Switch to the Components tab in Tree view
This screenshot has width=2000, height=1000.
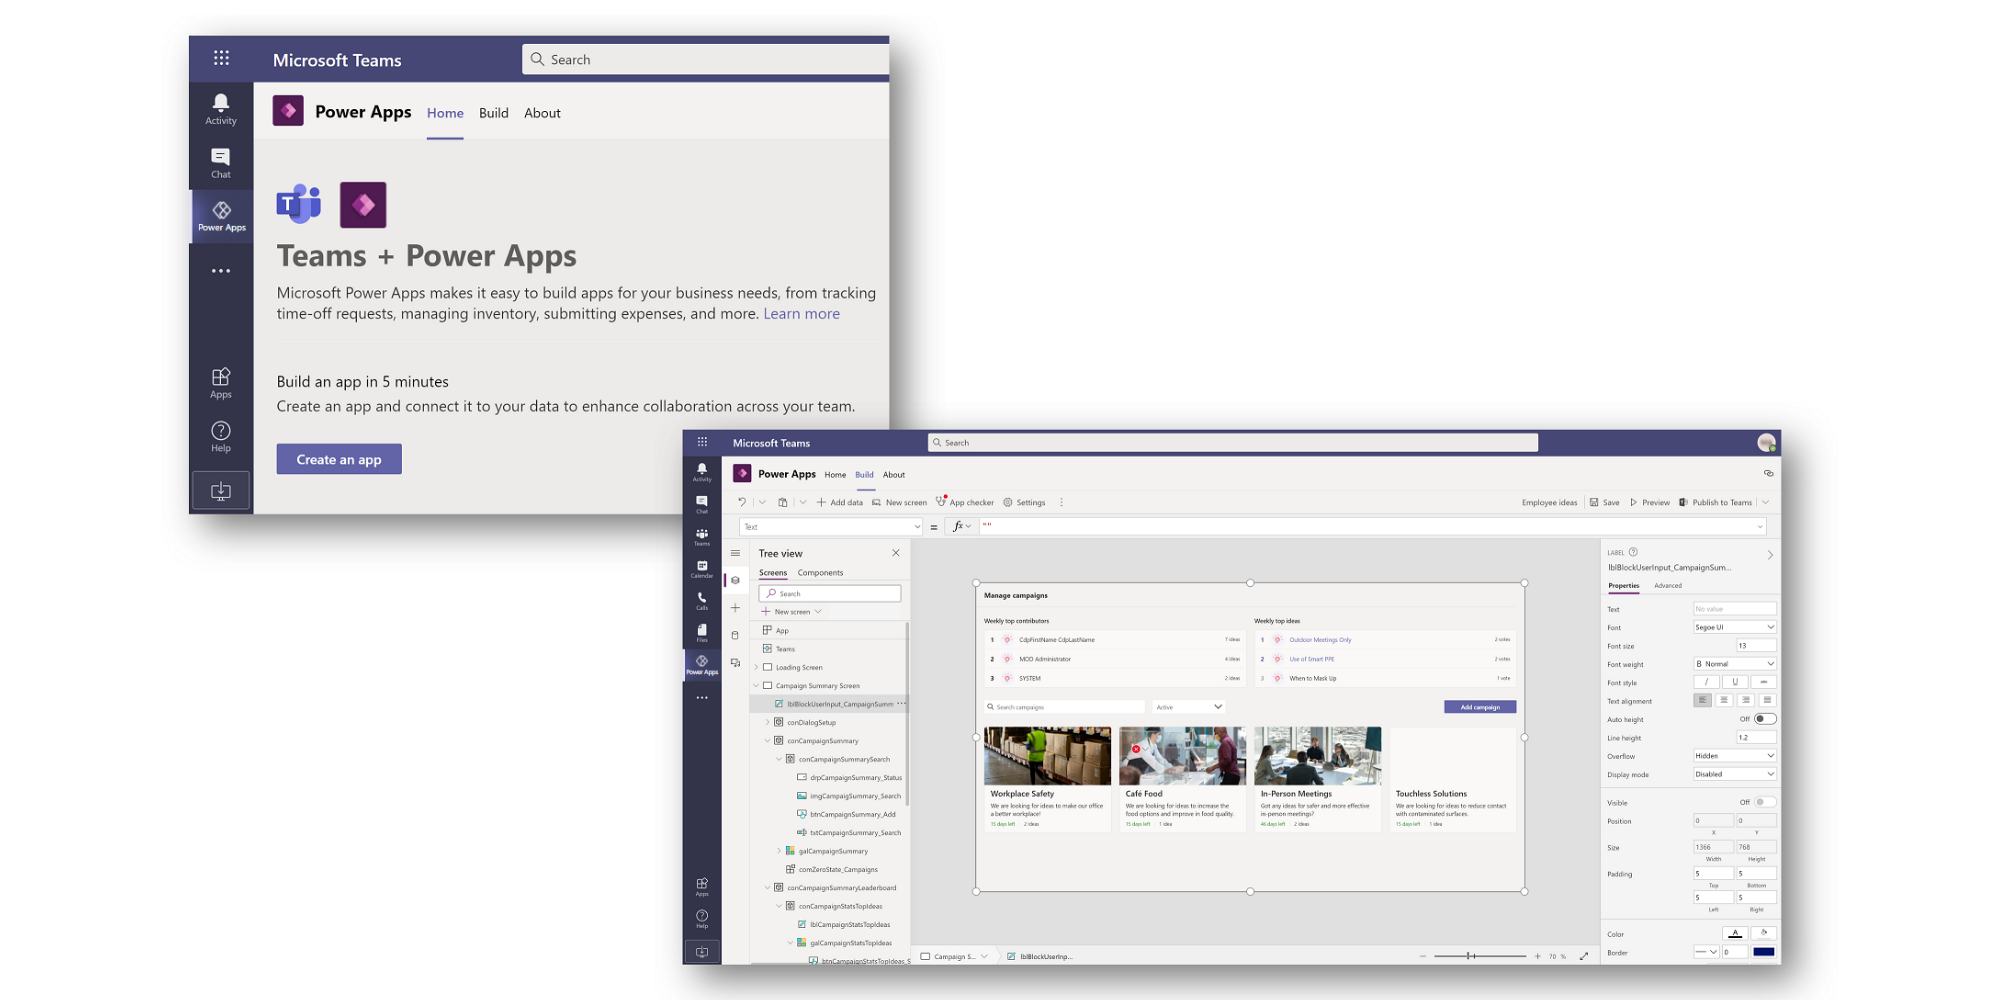[x=821, y=573]
